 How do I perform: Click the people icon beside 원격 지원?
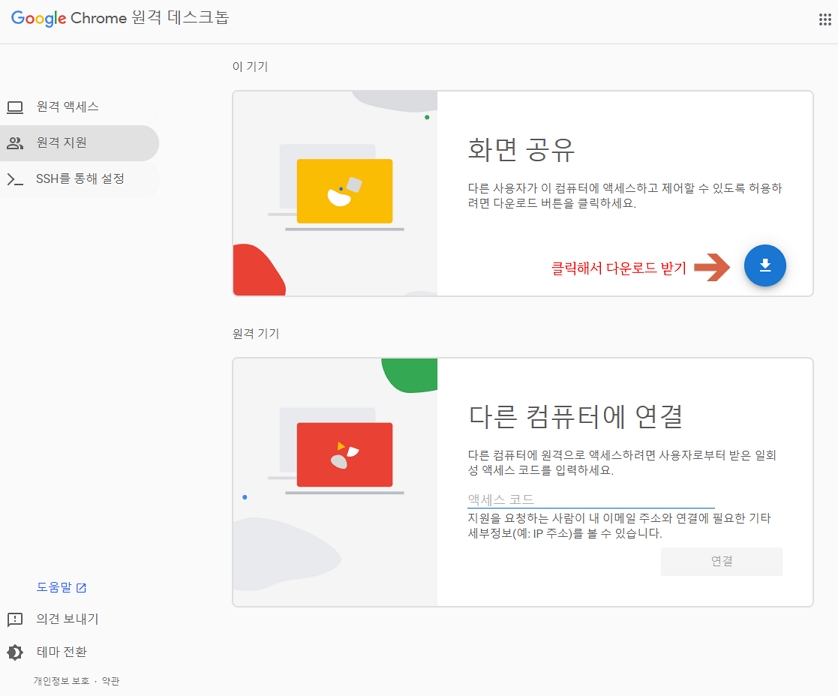pos(15,143)
